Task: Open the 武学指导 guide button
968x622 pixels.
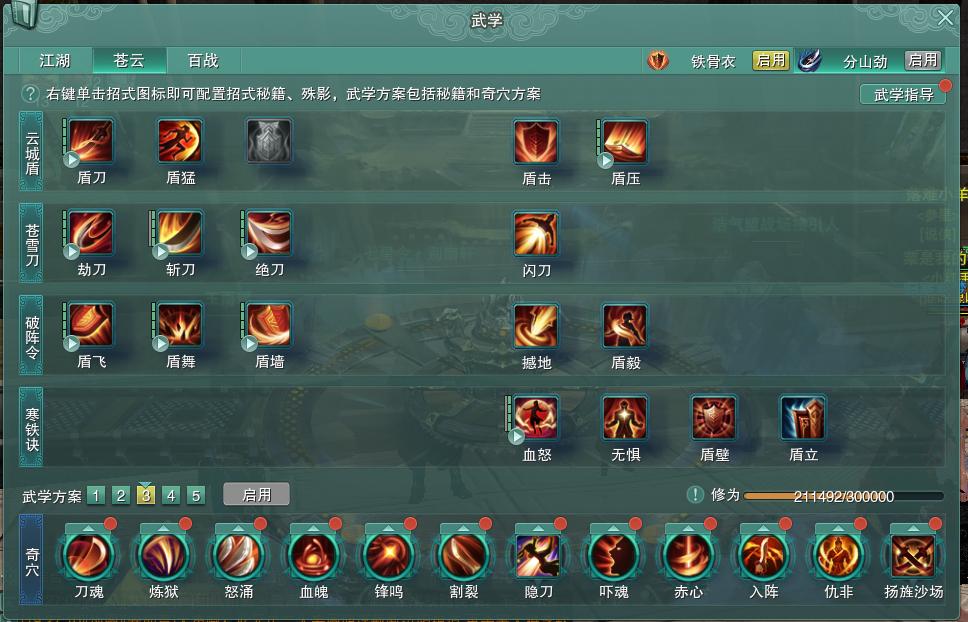Action: click(903, 94)
